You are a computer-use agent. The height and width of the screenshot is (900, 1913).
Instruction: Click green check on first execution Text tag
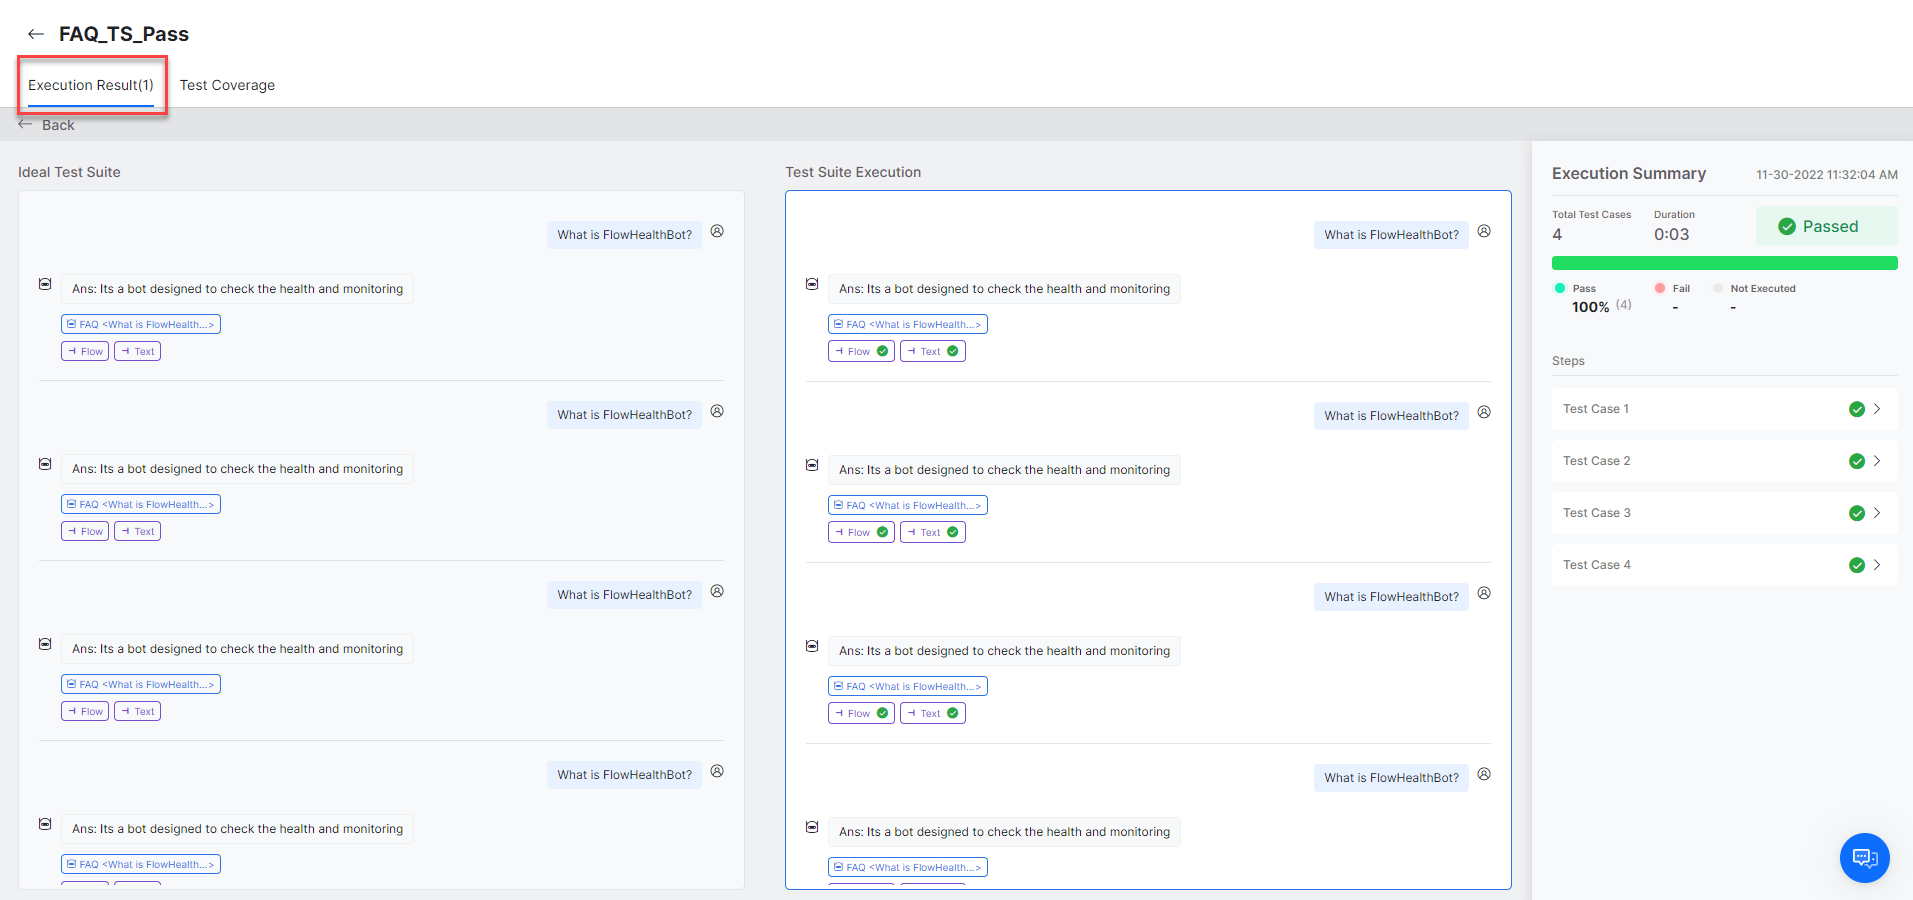point(953,351)
